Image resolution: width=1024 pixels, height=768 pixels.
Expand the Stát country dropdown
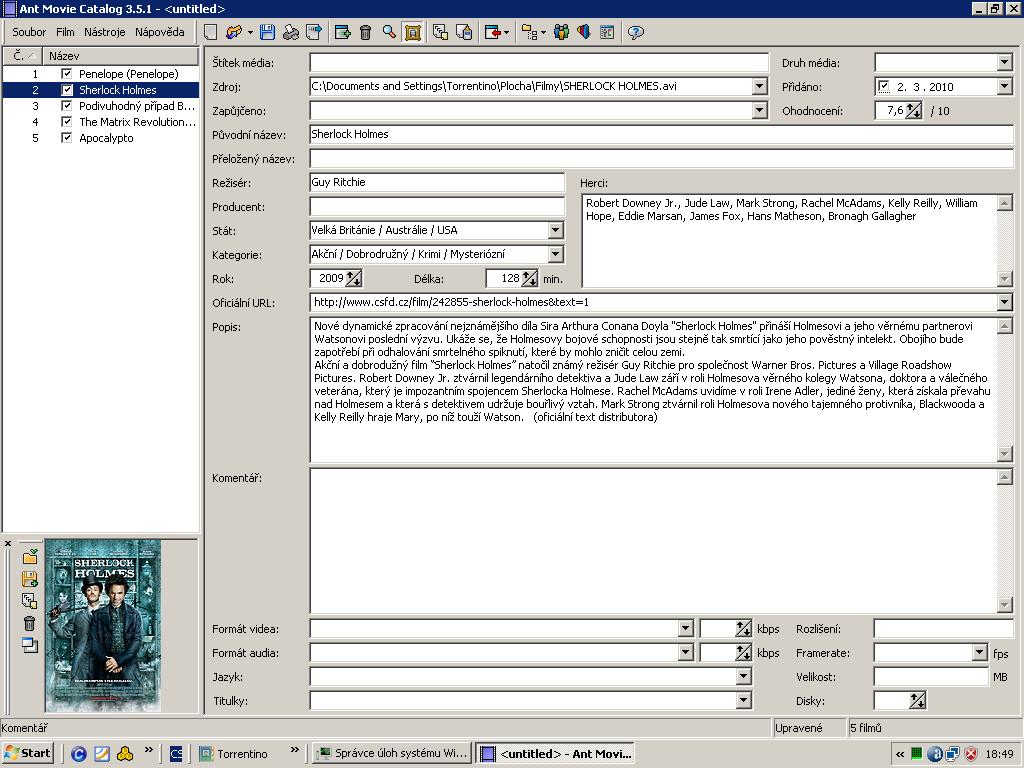pos(556,231)
